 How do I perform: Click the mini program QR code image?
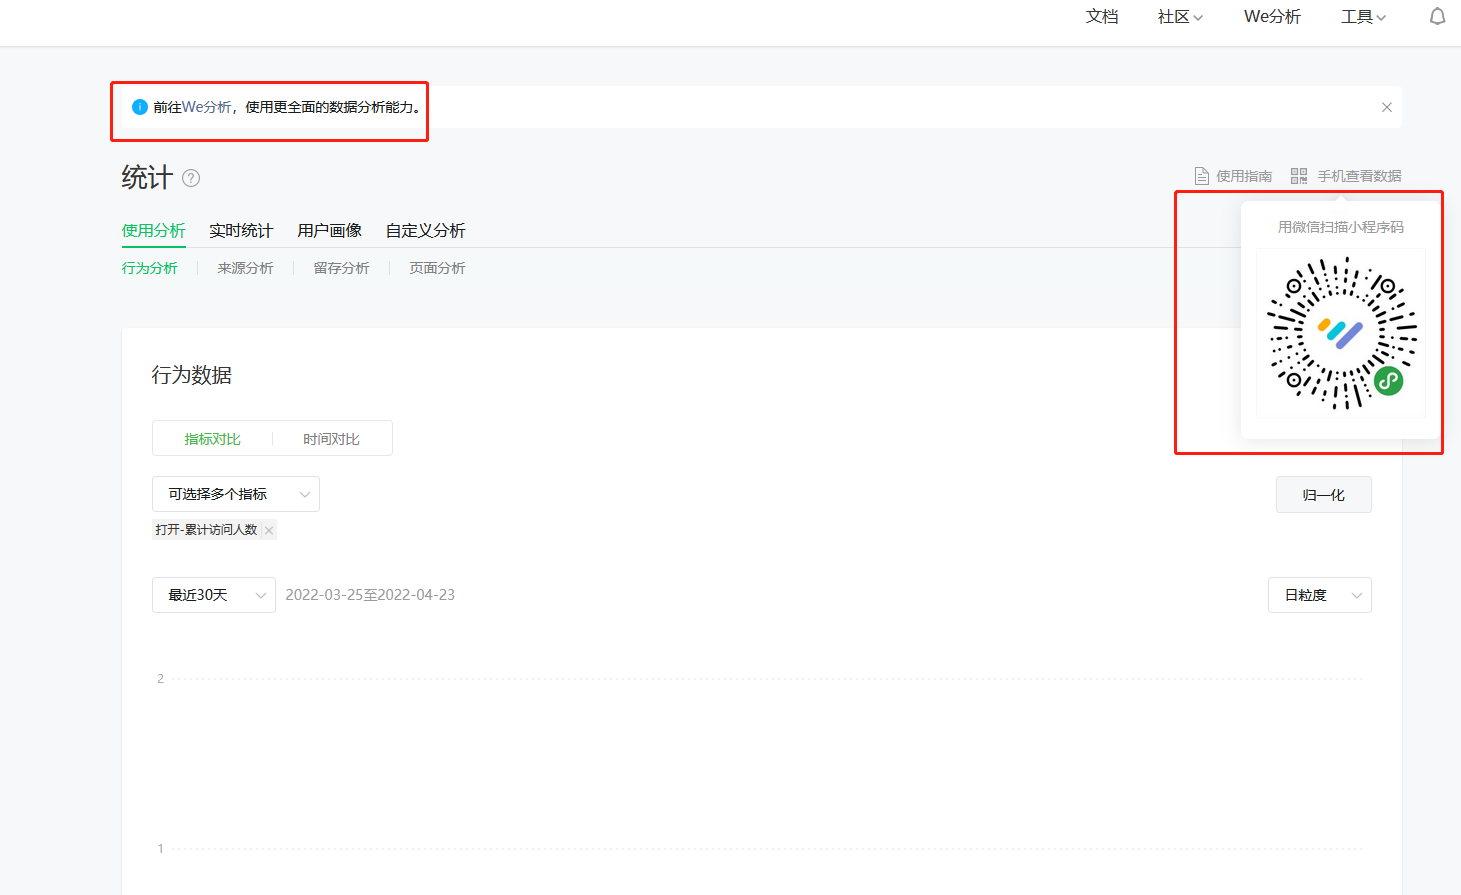(1341, 333)
